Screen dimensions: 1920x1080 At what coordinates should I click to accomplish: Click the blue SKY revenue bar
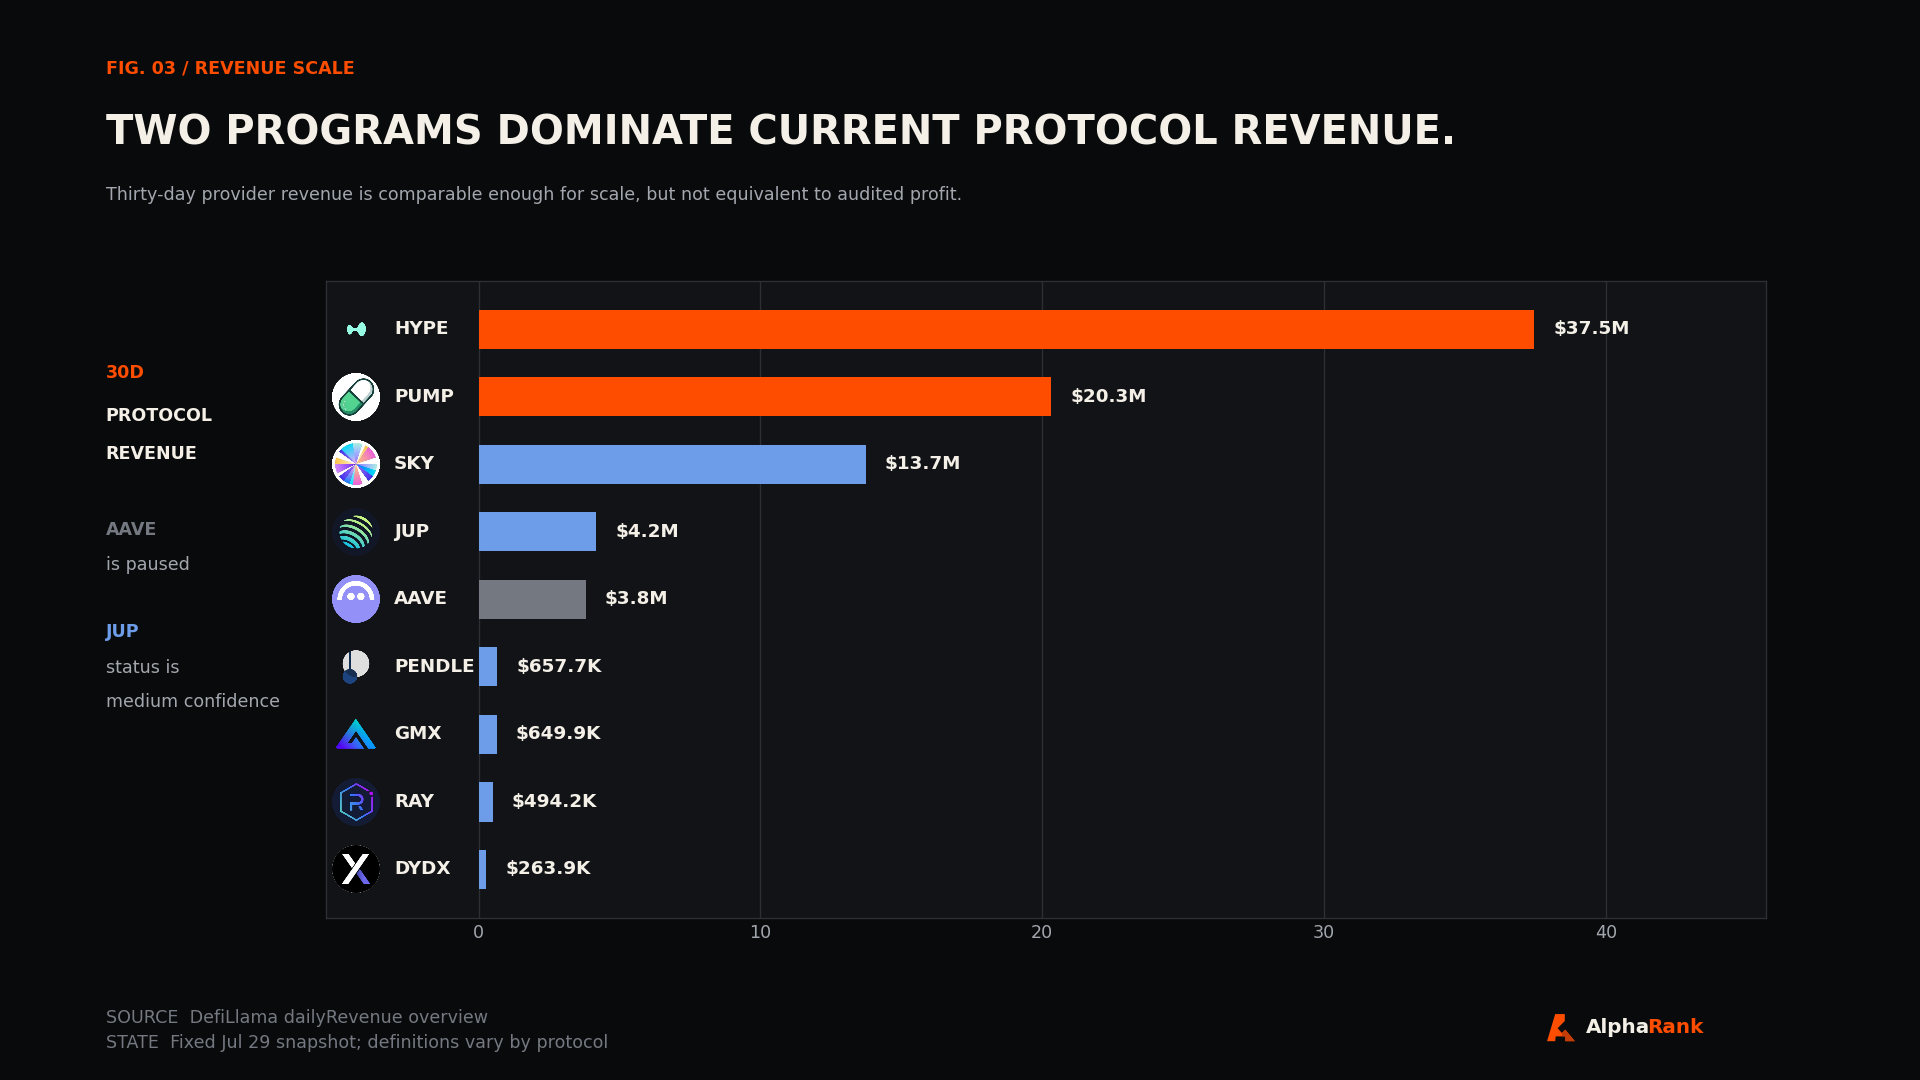(672, 464)
